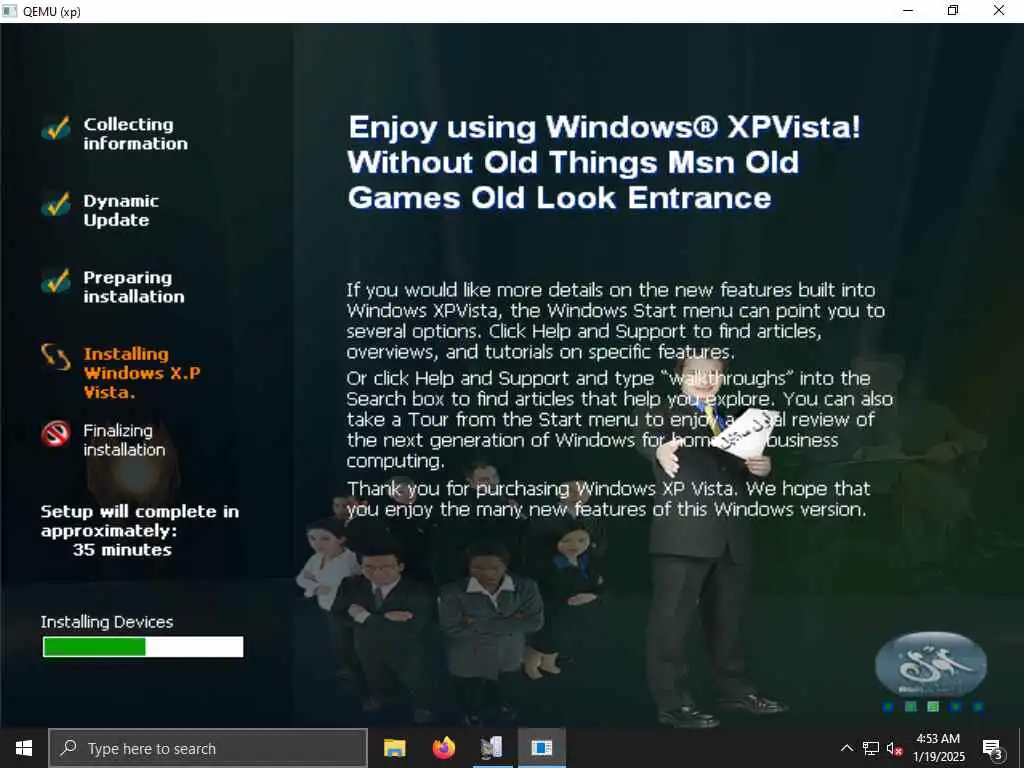Image resolution: width=1024 pixels, height=768 pixels.
Task: Open the Windows Start menu
Action: tap(24, 748)
